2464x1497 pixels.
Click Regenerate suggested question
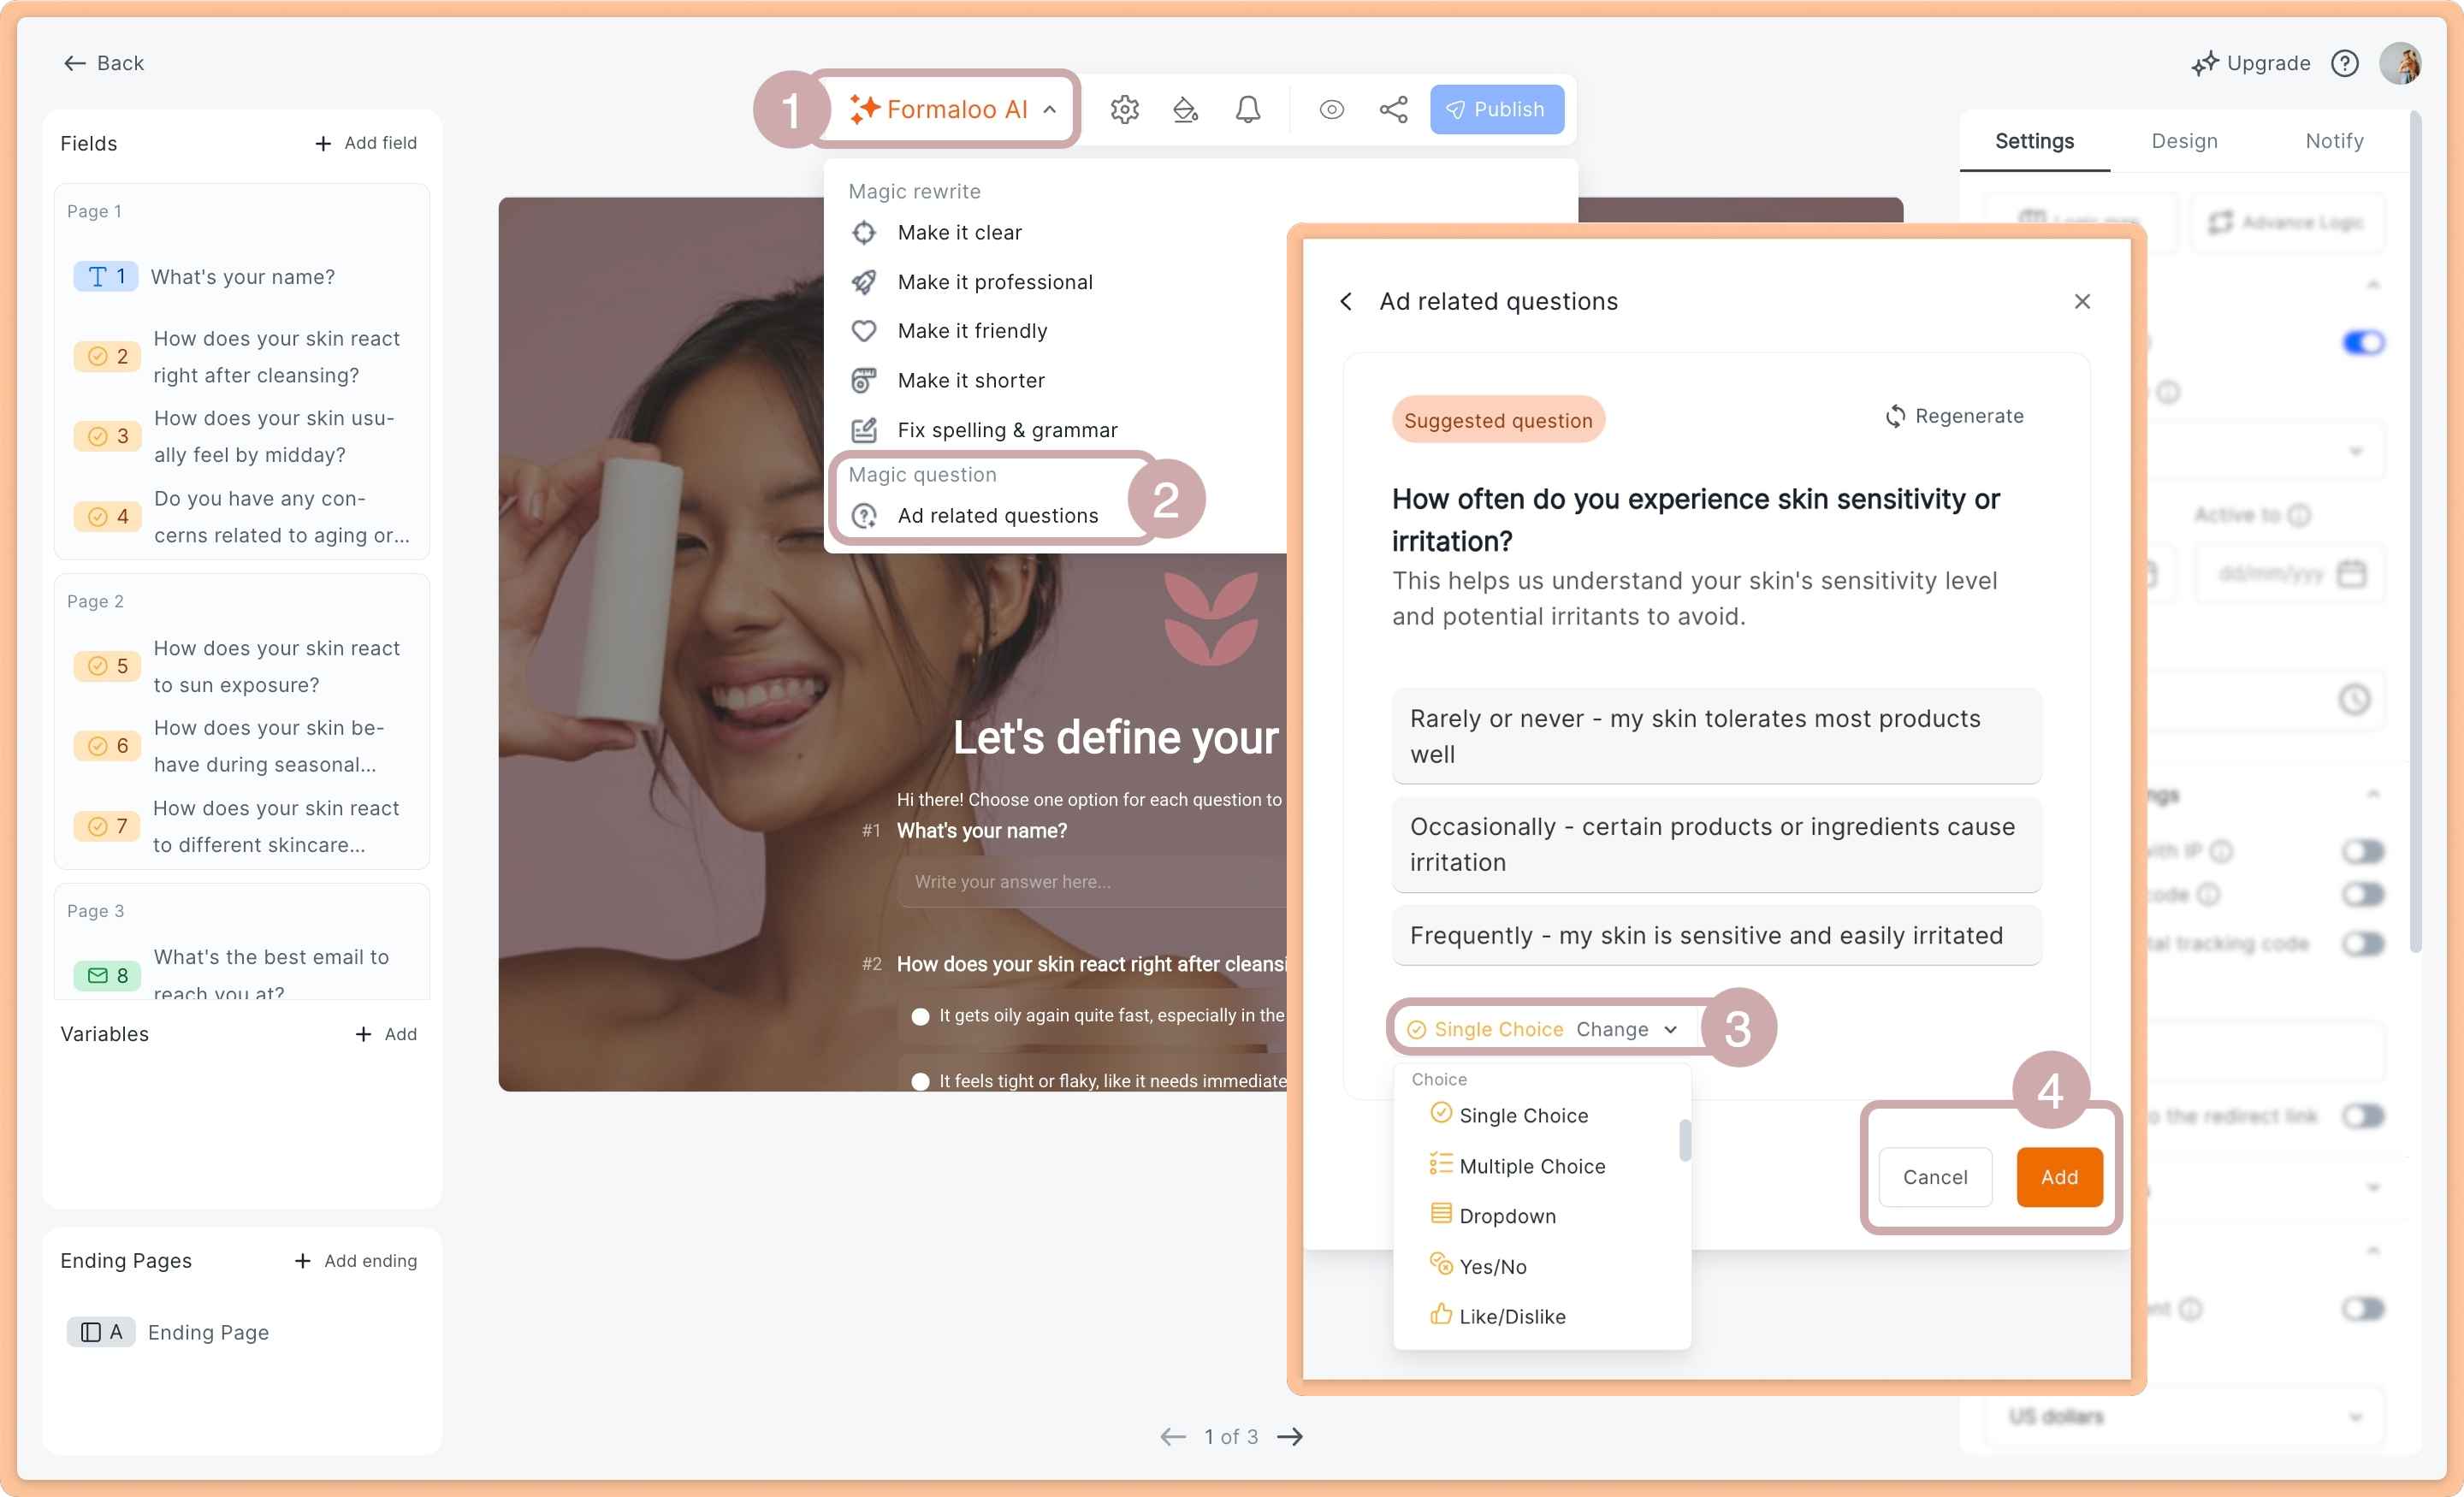pyautogui.click(x=1954, y=416)
